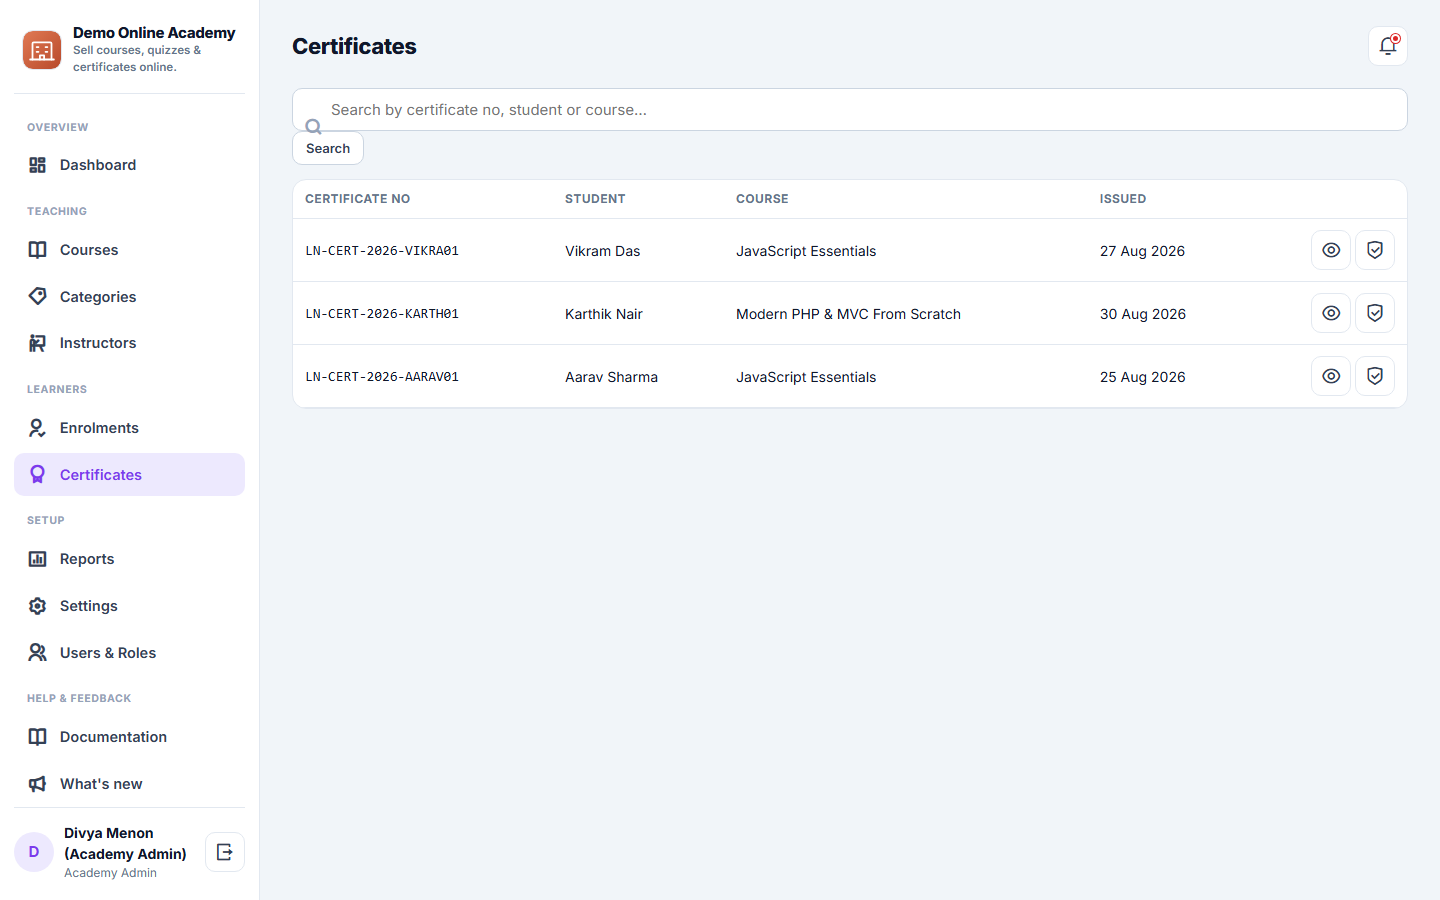View Karthik Nair certificate via eye icon

[1331, 313]
